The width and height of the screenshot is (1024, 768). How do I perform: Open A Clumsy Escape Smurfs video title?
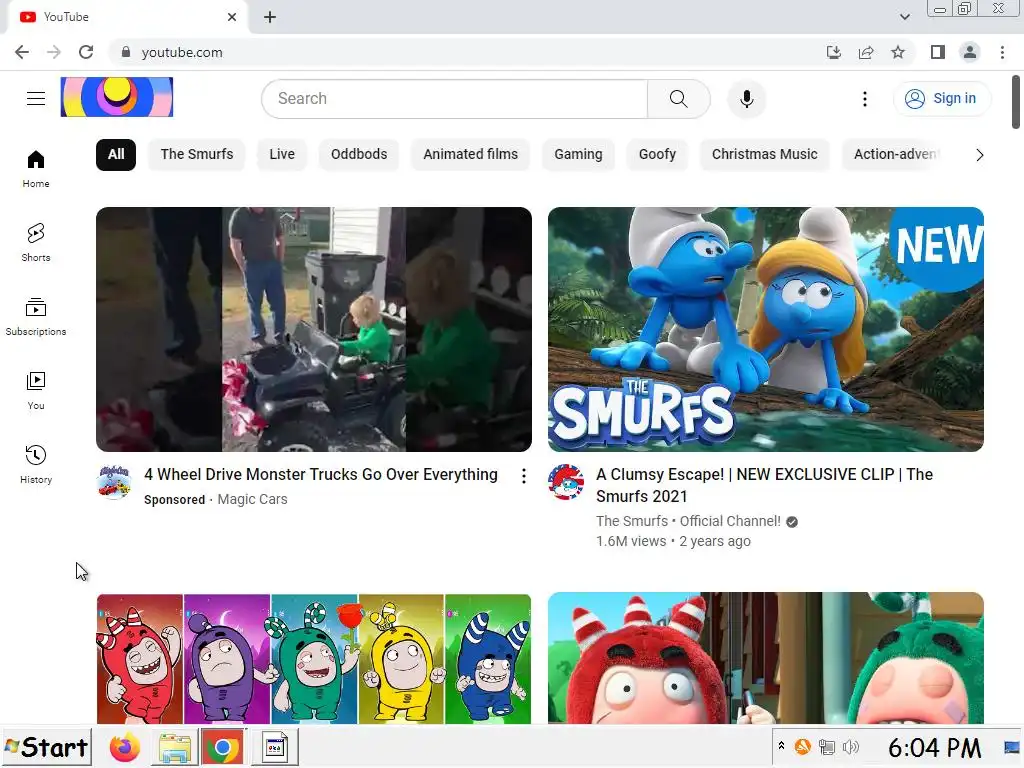764,486
